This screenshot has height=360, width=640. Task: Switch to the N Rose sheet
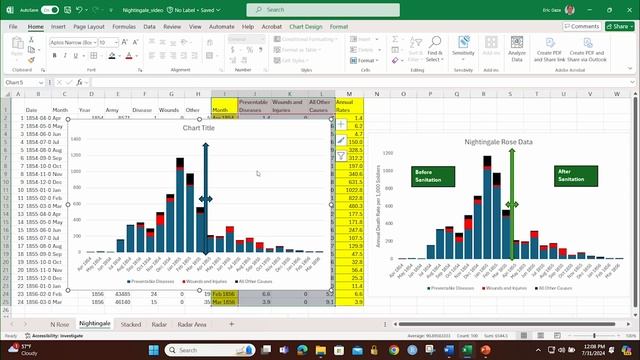[x=60, y=324]
